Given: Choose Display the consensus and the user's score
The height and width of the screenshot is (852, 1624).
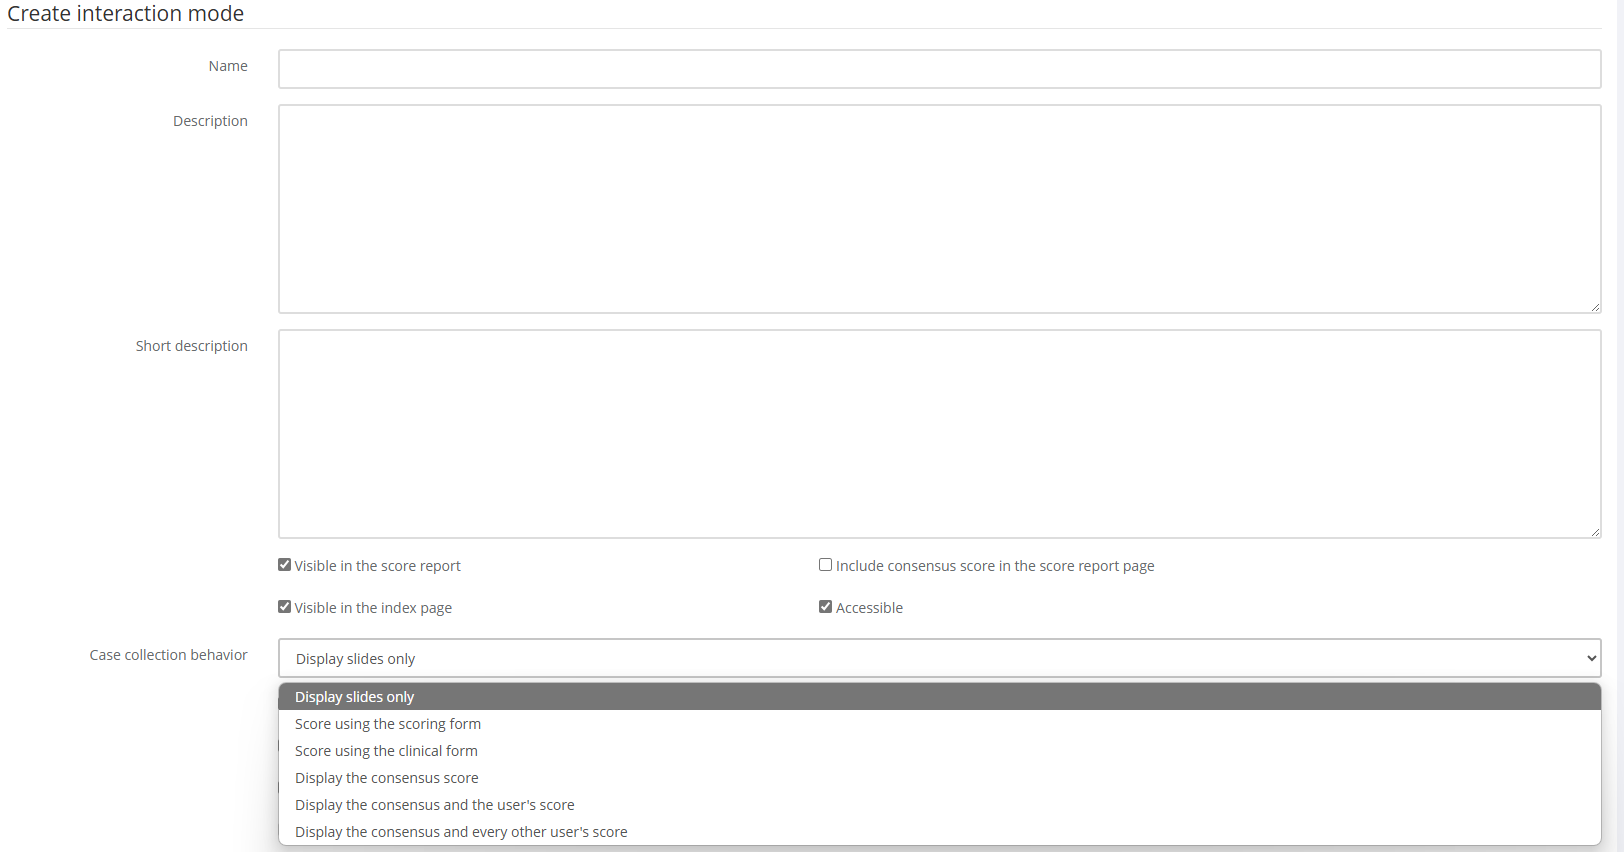Looking at the screenshot, I should (435, 805).
